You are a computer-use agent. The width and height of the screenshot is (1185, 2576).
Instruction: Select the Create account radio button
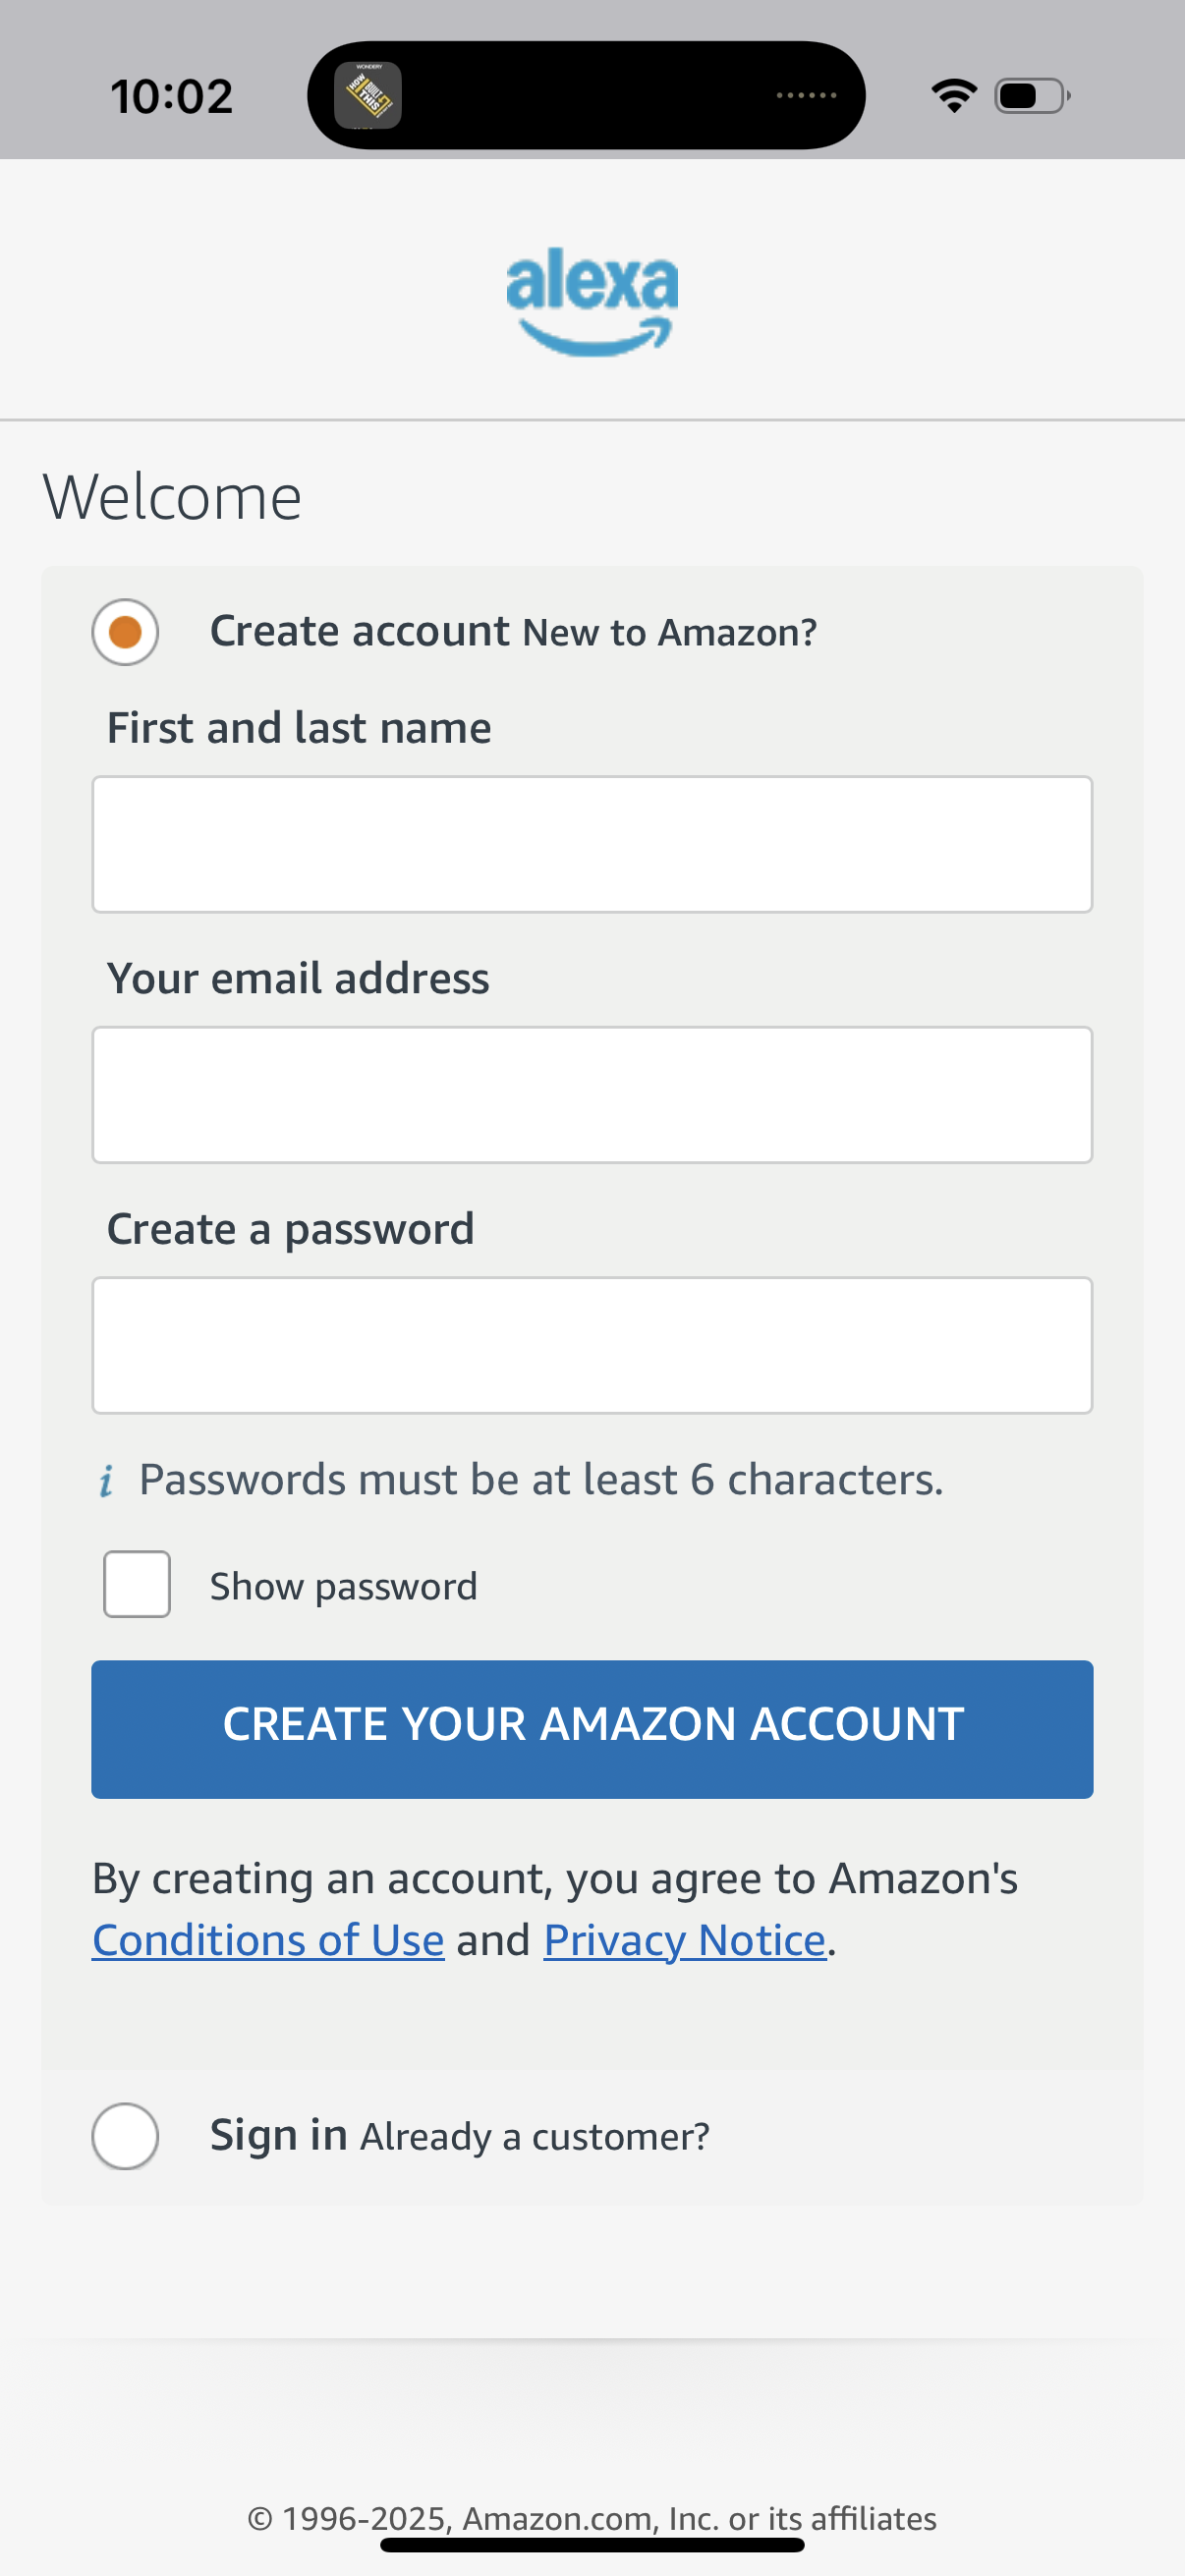(x=125, y=631)
